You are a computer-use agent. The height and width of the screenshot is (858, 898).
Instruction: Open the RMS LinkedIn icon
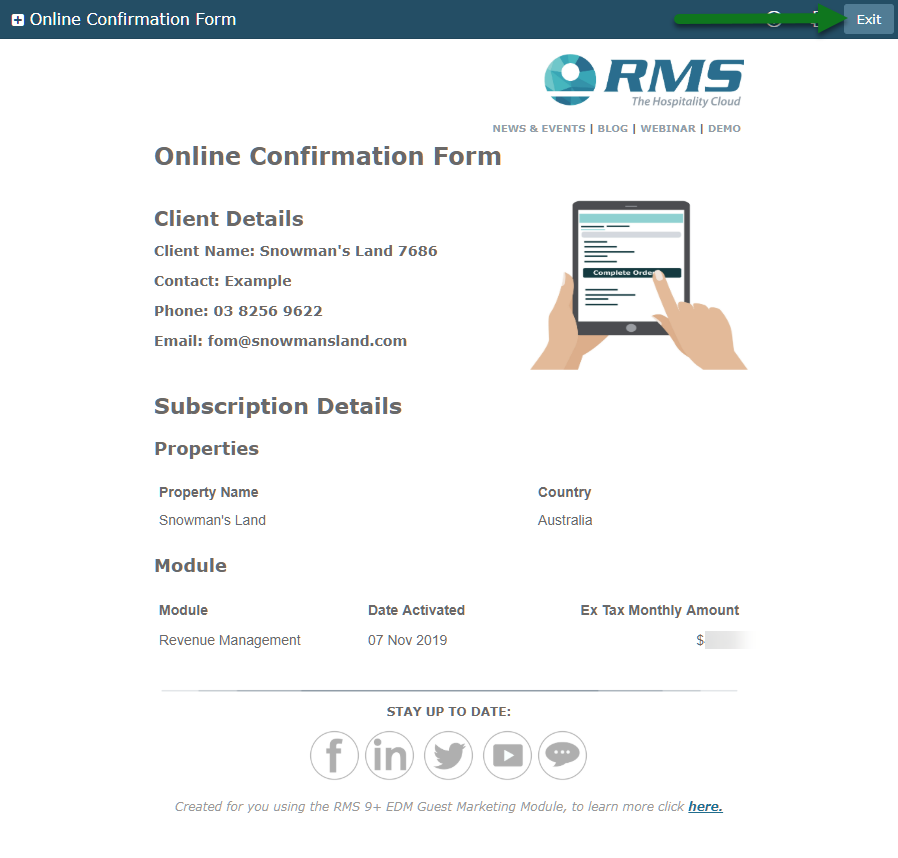389,755
